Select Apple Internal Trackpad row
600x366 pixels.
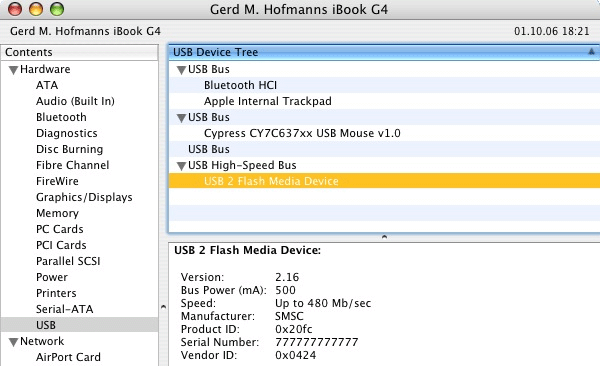384,101
